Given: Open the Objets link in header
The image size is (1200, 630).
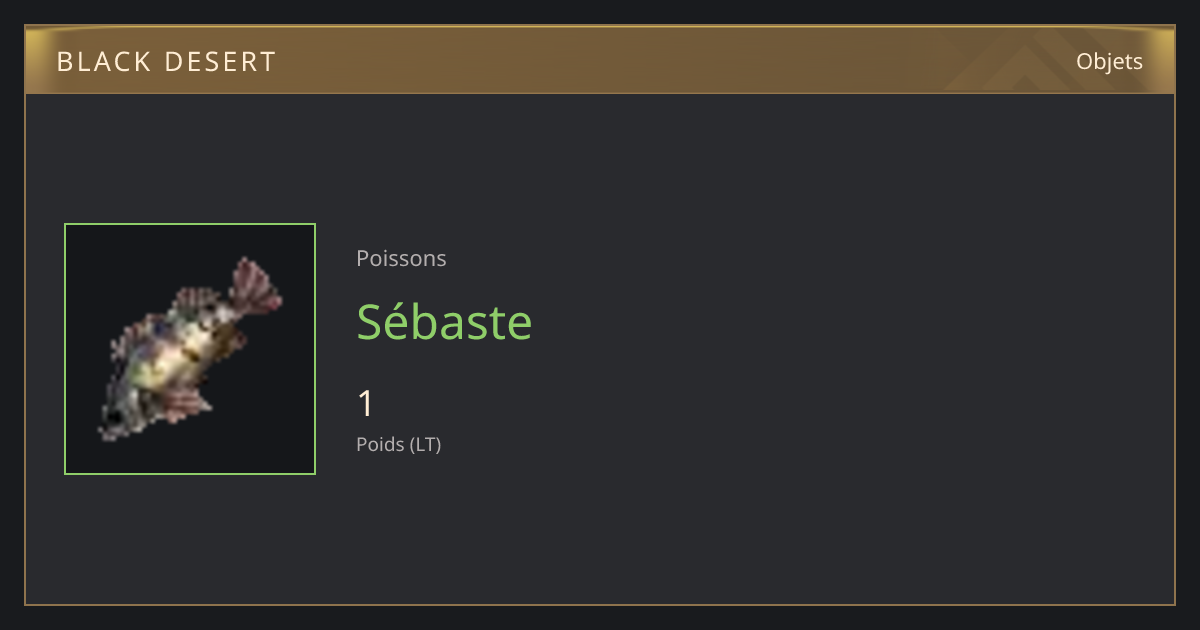Looking at the screenshot, I should 1109,62.
